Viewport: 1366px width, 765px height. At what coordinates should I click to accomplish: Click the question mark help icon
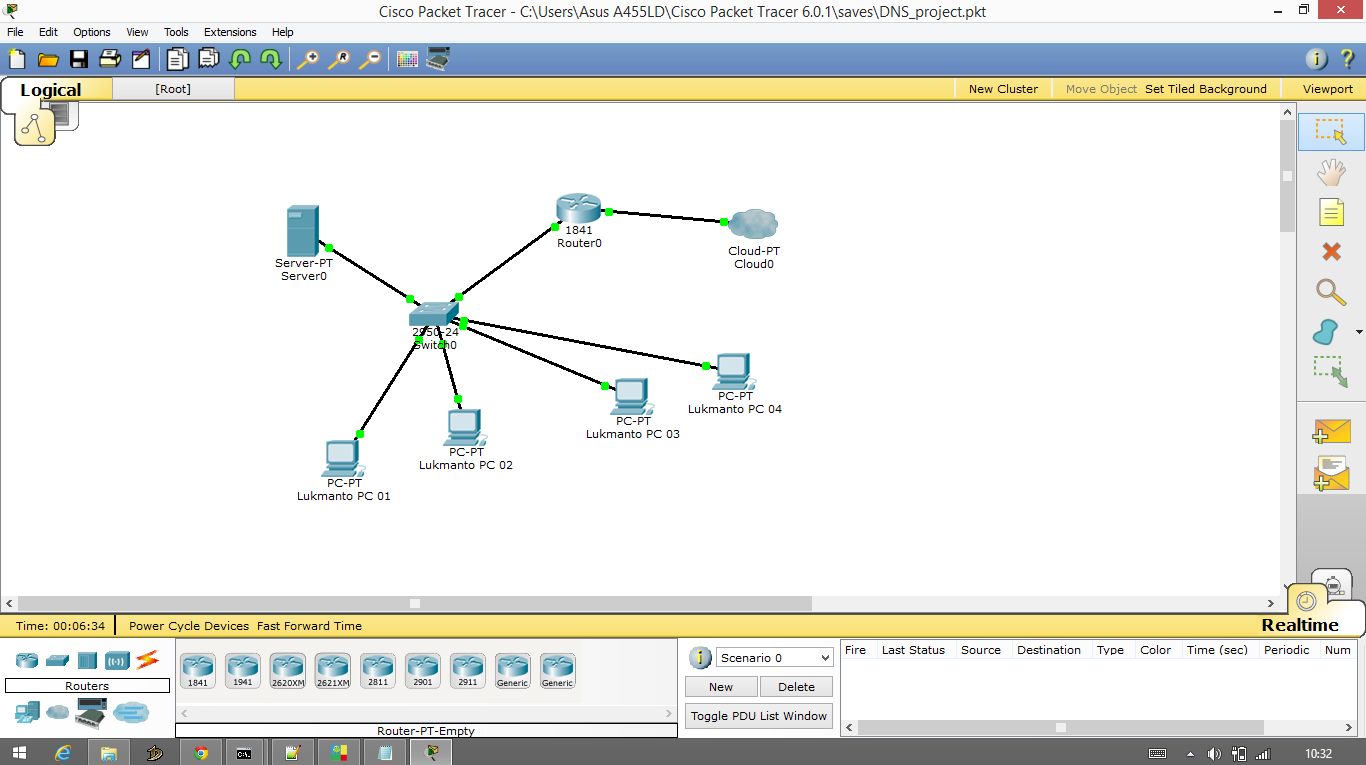1347,59
